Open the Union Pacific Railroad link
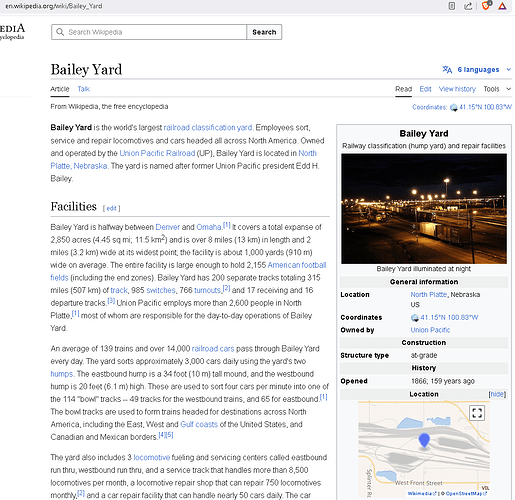The height and width of the screenshot is (500, 515). click(157, 153)
